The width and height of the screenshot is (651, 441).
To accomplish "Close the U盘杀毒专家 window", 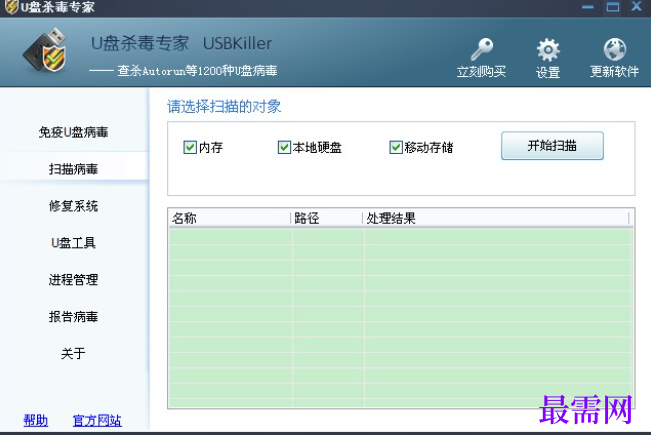I will click(x=636, y=6).
